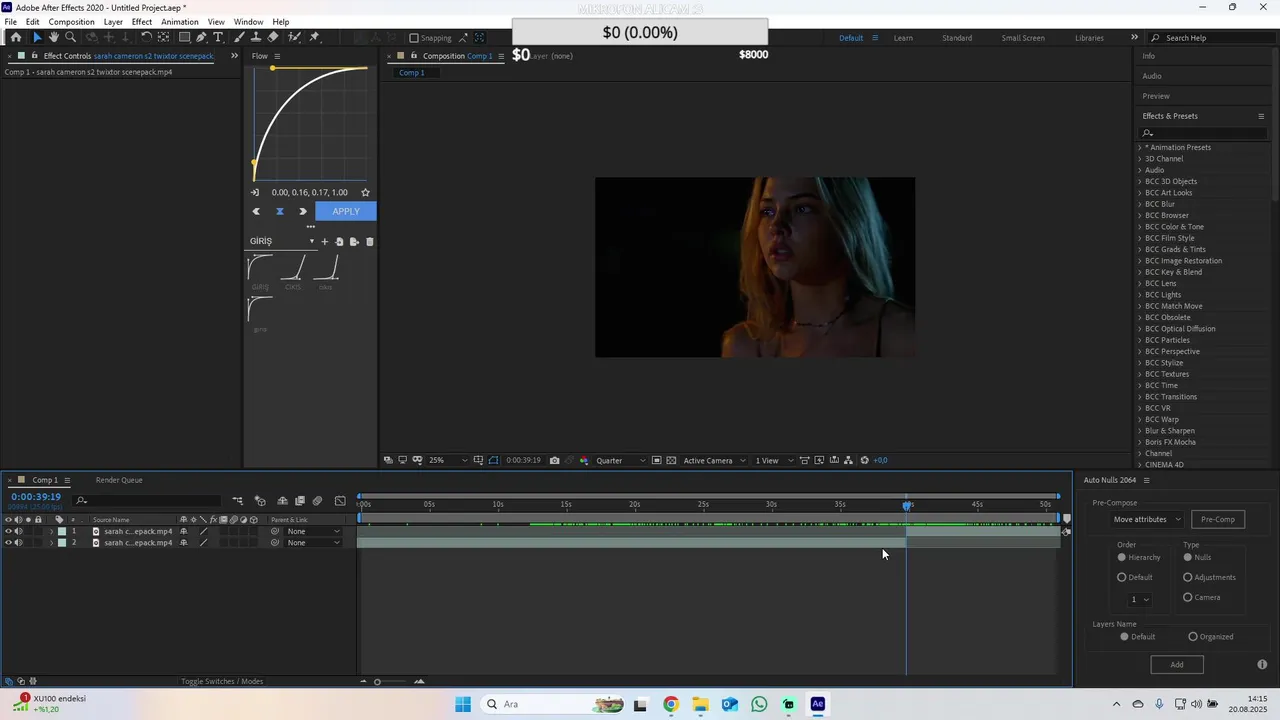
Task: Open the Graph Editor icon
Action: click(x=340, y=501)
